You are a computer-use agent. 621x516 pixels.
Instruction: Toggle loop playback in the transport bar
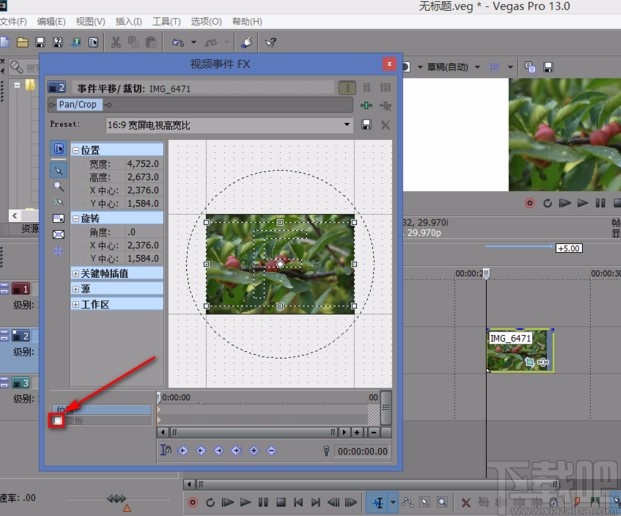(210, 501)
